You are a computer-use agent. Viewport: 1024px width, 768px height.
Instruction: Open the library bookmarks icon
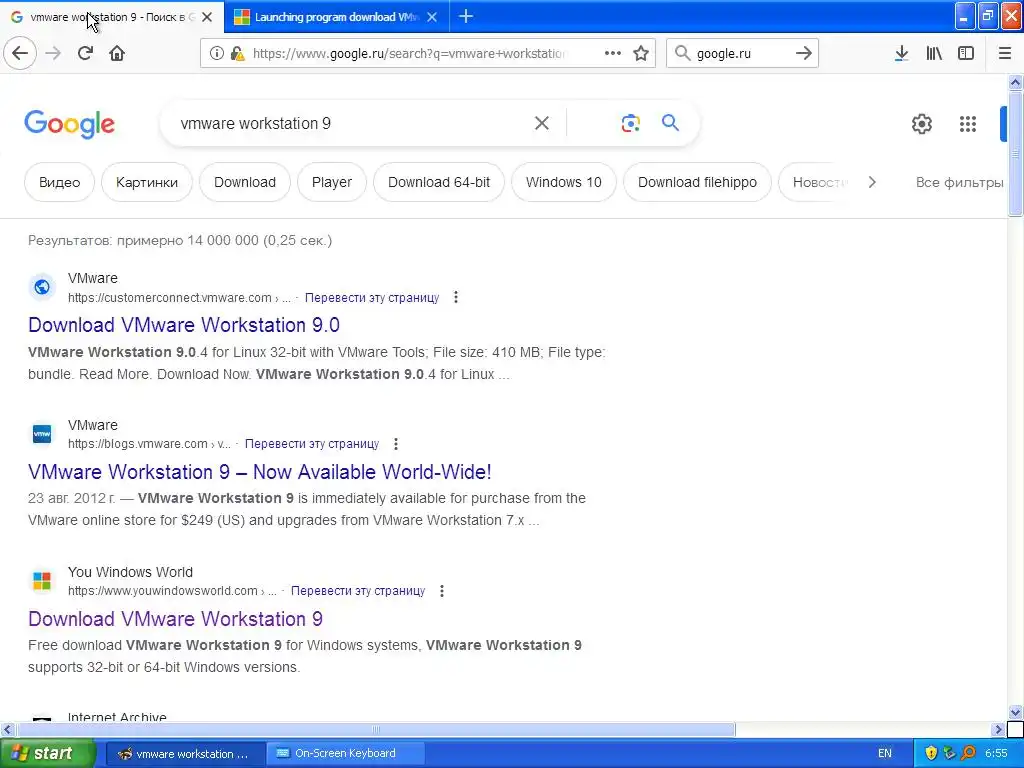pos(934,53)
